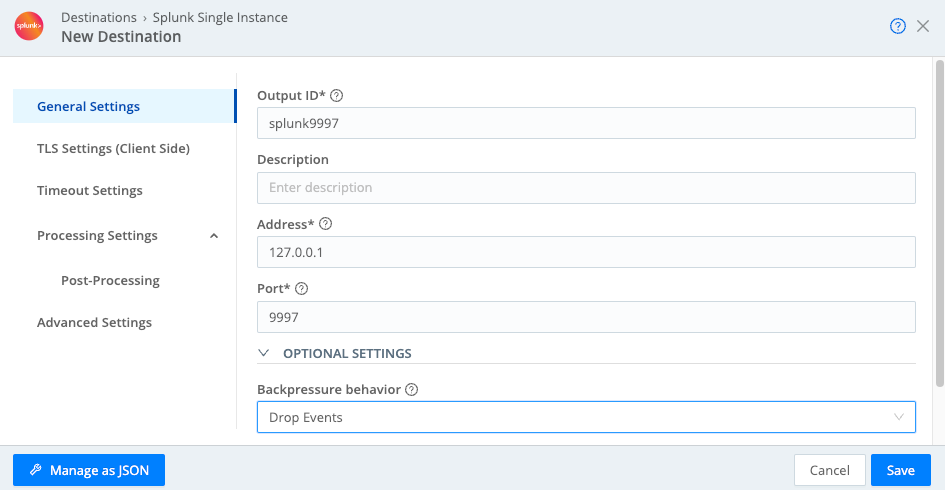
Task: Open the Timeout Settings tab
Action: click(x=90, y=190)
